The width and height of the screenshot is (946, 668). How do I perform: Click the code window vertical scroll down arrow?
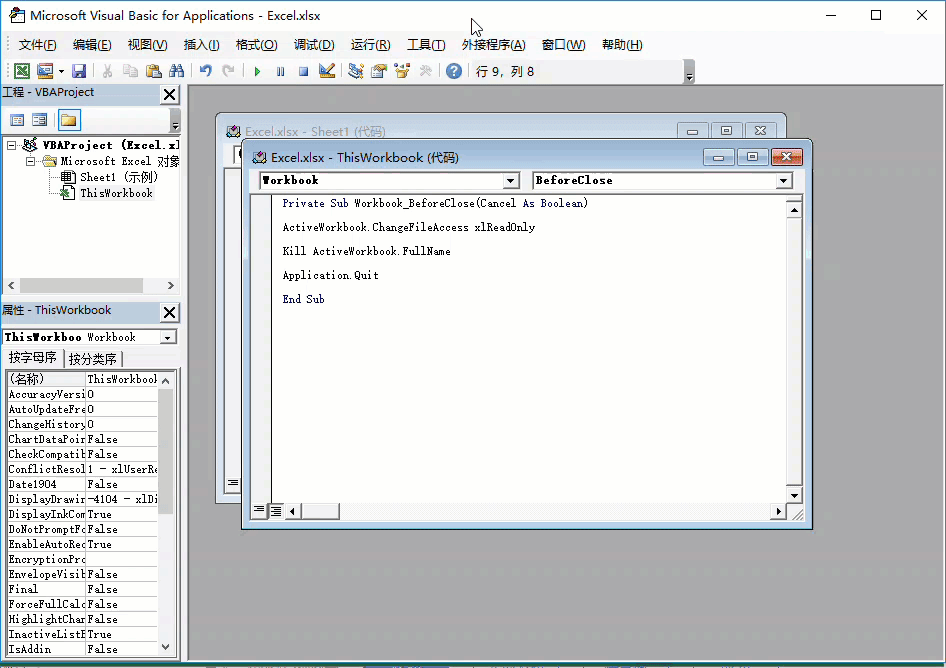point(794,495)
